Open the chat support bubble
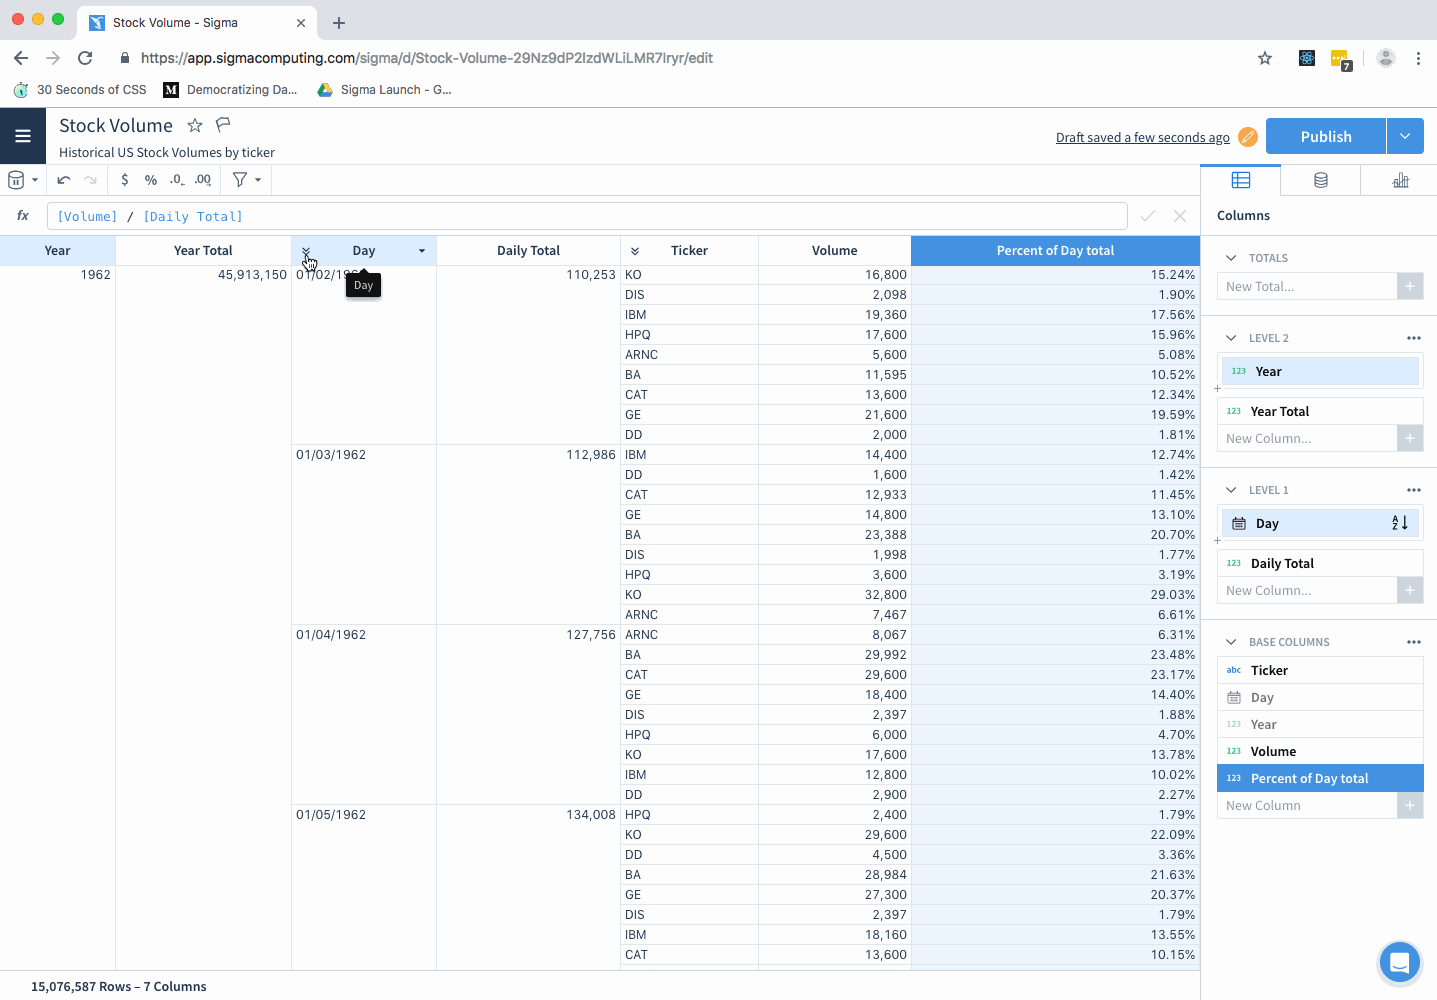This screenshot has height=1000, width=1437. tap(1399, 963)
